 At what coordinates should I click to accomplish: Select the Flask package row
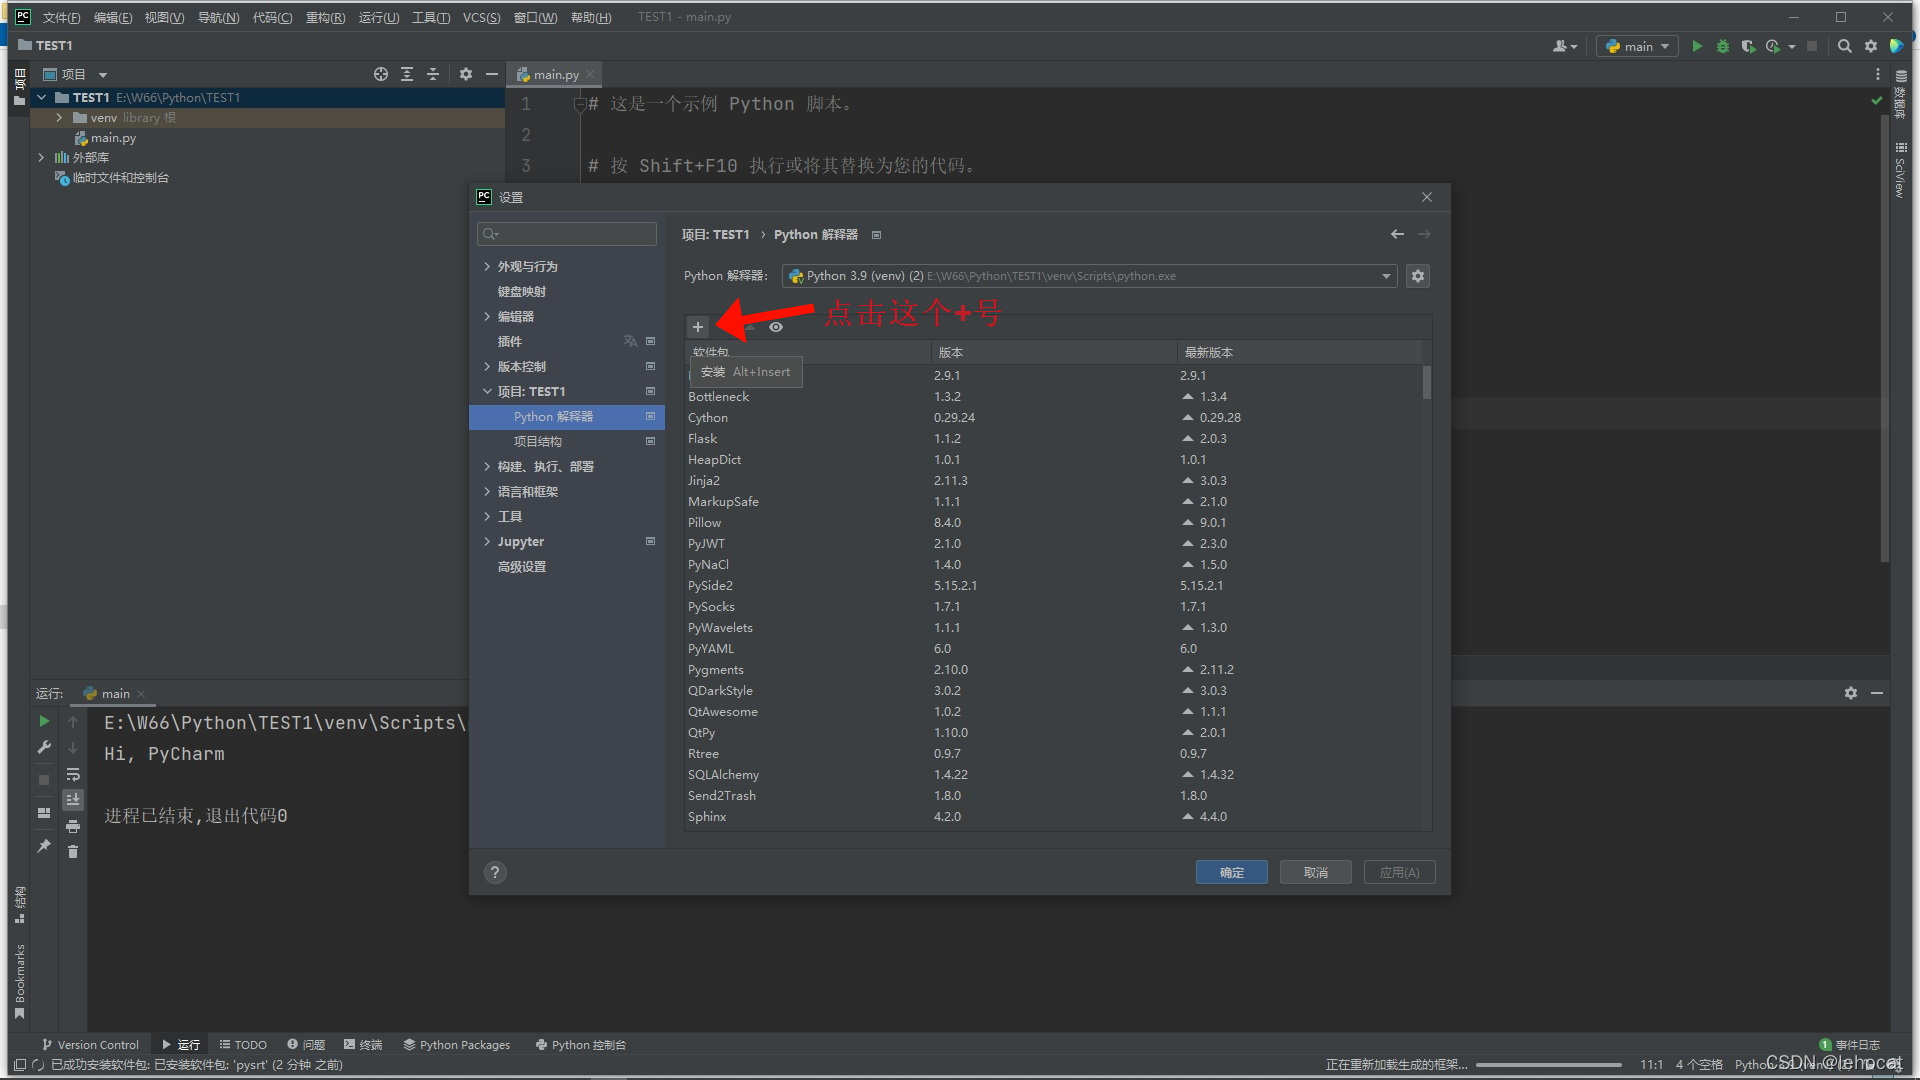point(1054,438)
